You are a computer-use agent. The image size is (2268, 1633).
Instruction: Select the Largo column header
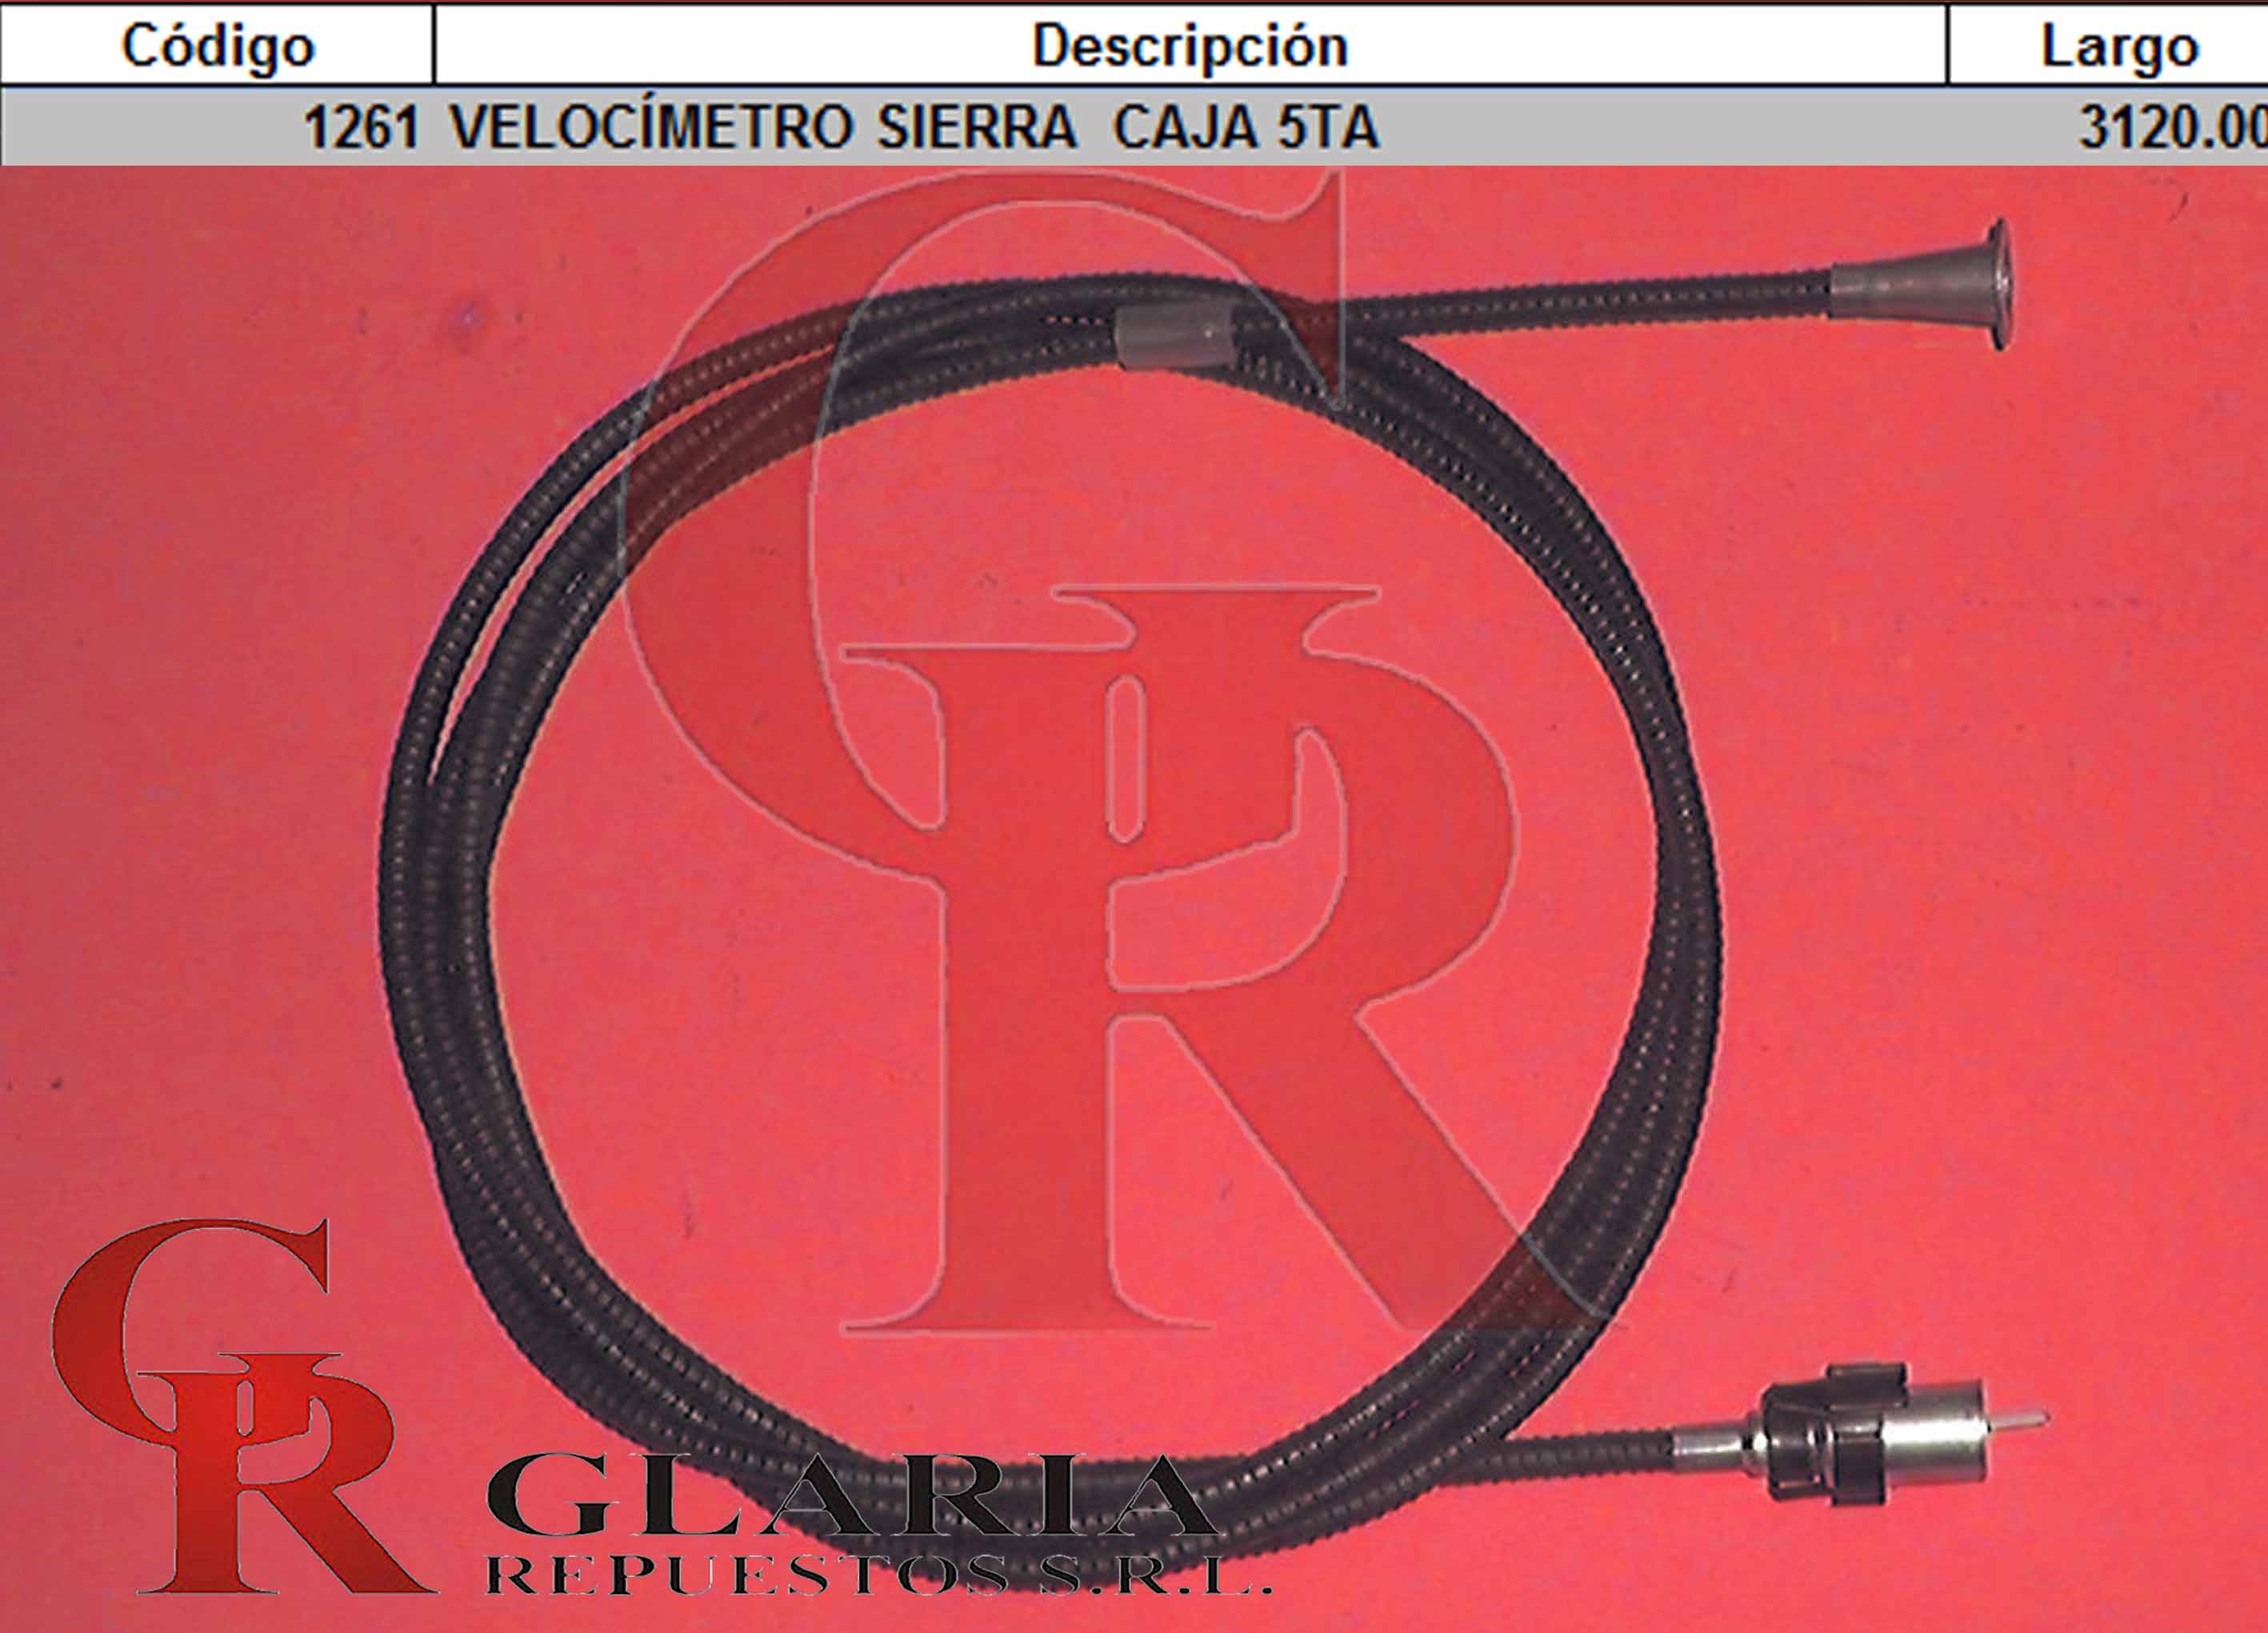2108,45
